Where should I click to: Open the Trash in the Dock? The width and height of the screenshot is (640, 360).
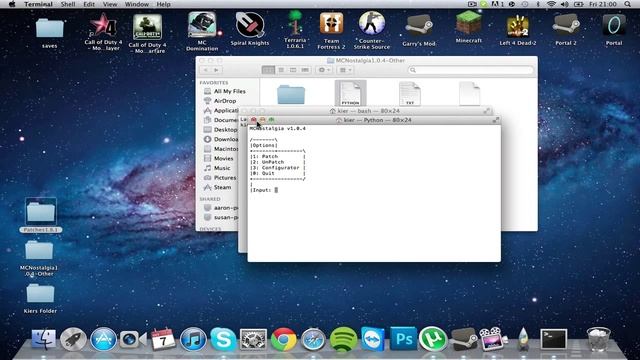tap(598, 339)
